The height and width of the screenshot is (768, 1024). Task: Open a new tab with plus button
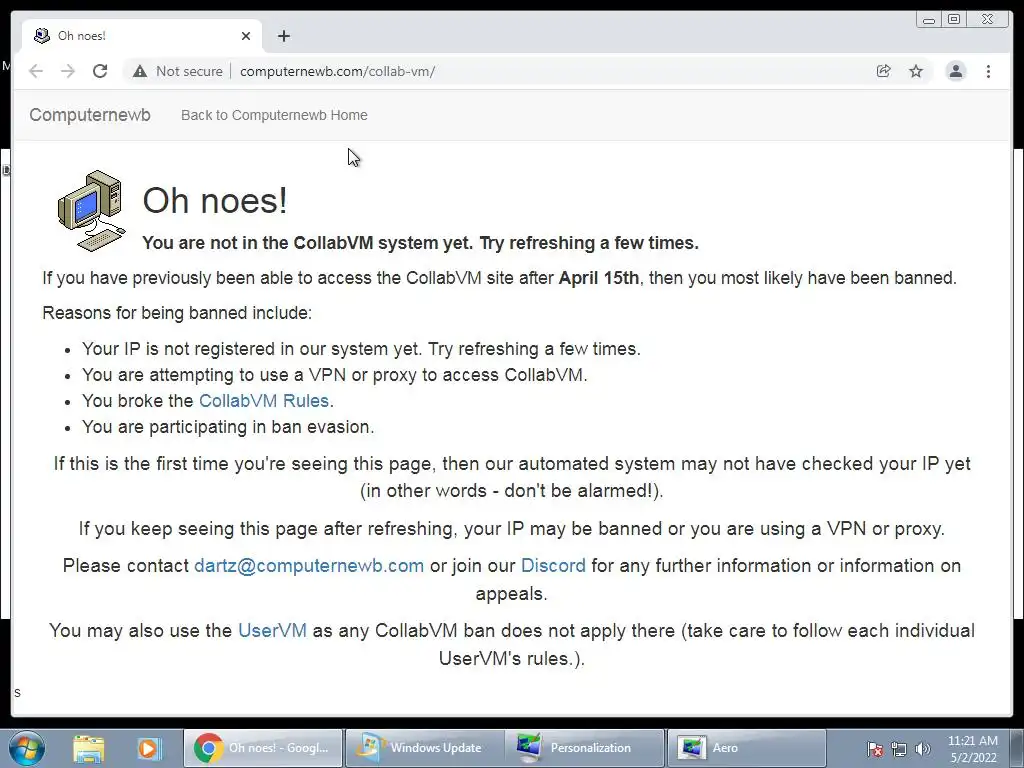pyautogui.click(x=283, y=36)
